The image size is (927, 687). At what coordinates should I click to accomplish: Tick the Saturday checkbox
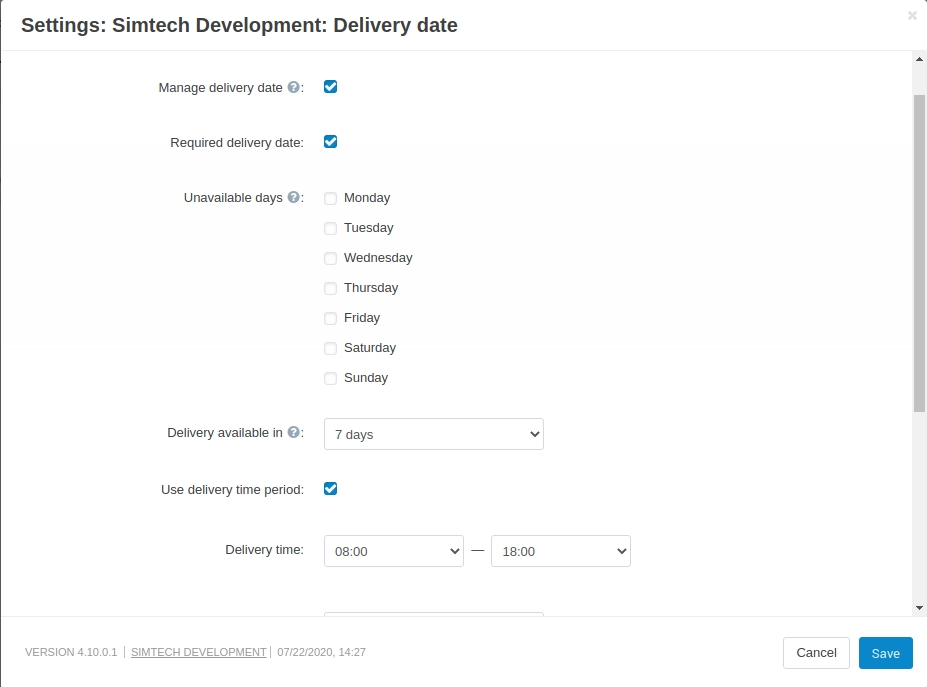330,348
